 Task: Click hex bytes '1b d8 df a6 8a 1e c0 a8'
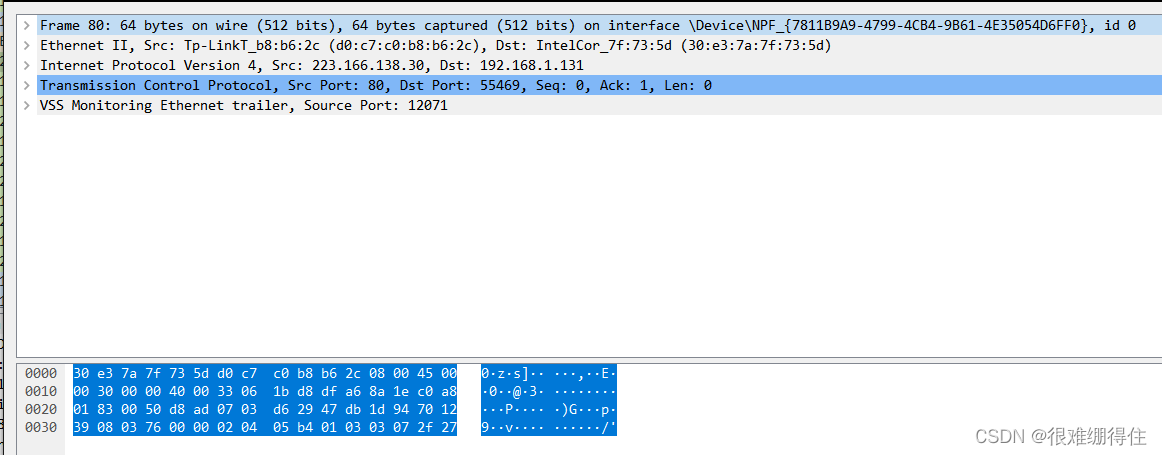point(365,391)
